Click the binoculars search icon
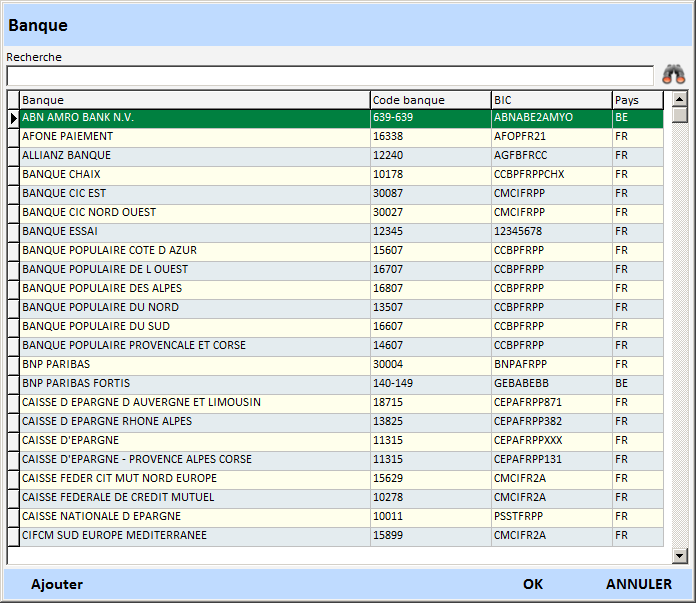Image resolution: width=696 pixels, height=603 pixels. point(673,75)
